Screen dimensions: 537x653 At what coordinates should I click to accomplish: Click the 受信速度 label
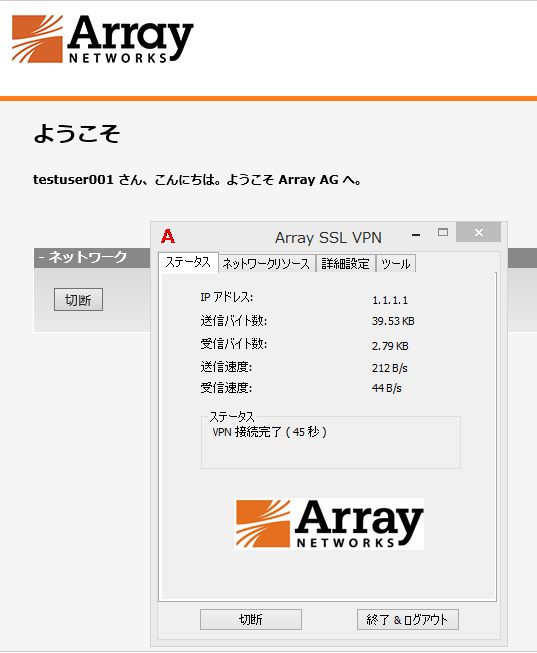[226, 388]
